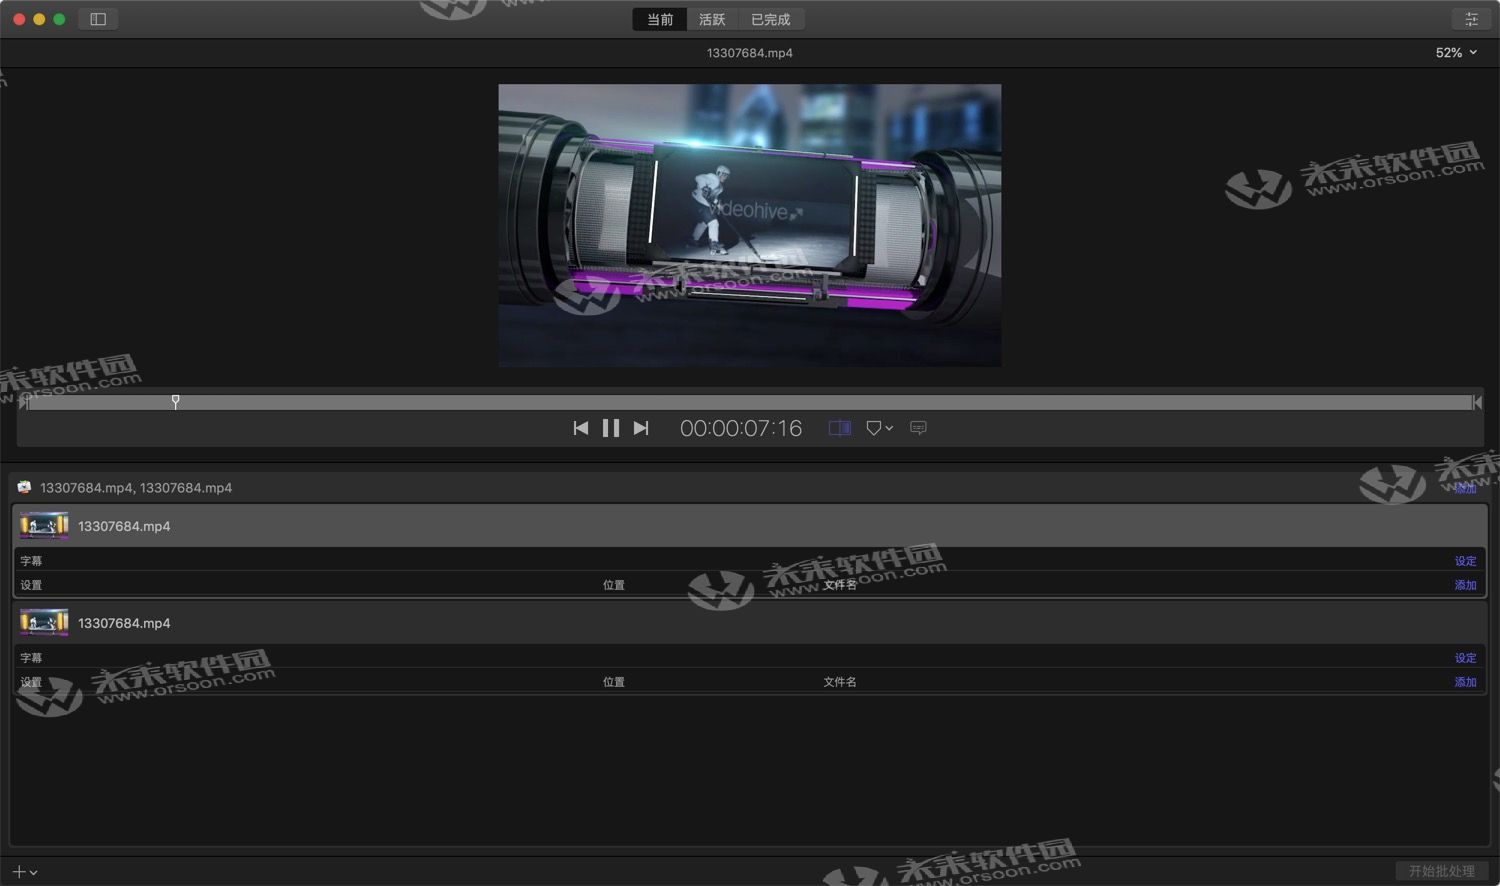Viewport: 1500px width, 886px height.
Task: Expand the marker flag dropdown arrow
Action: pyautogui.click(x=888, y=428)
